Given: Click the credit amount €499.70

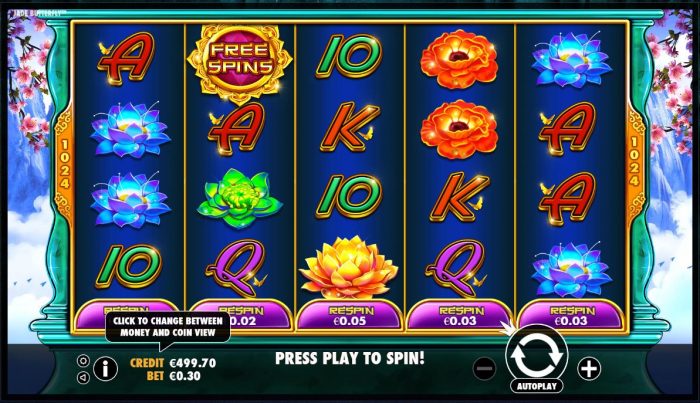Looking at the screenshot, I should (193, 363).
